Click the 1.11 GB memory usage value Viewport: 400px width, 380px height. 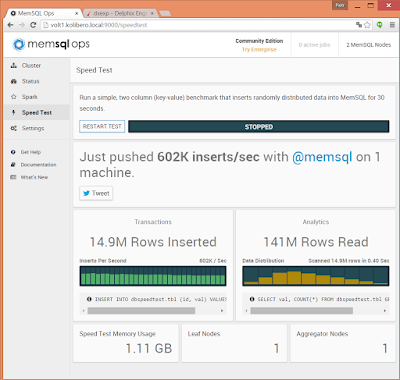pos(149,349)
